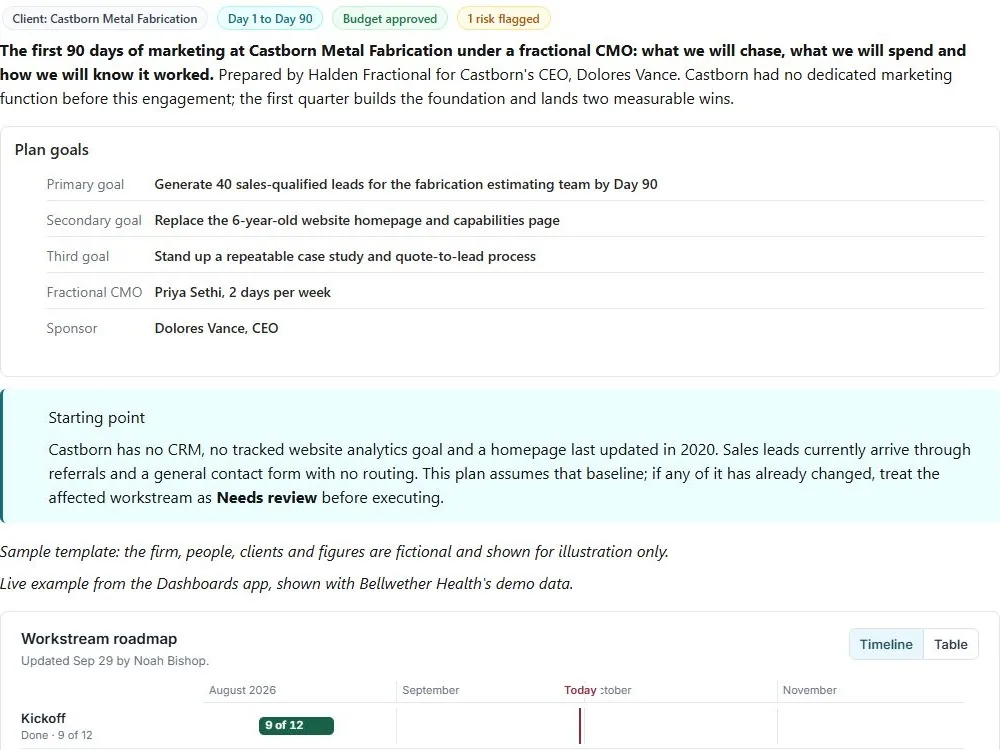Click the Client: Castborn Metal Fabrication chip
Image resolution: width=1000 pixels, height=750 pixels.
[x=105, y=18]
